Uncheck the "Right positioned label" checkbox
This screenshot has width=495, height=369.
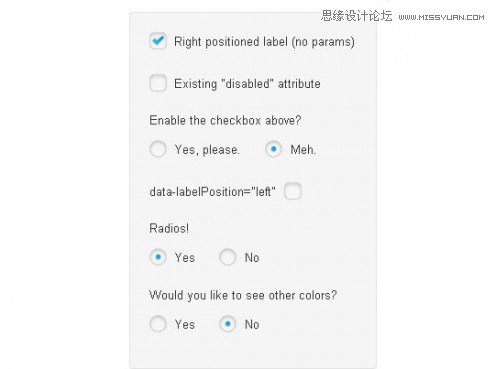tap(158, 41)
